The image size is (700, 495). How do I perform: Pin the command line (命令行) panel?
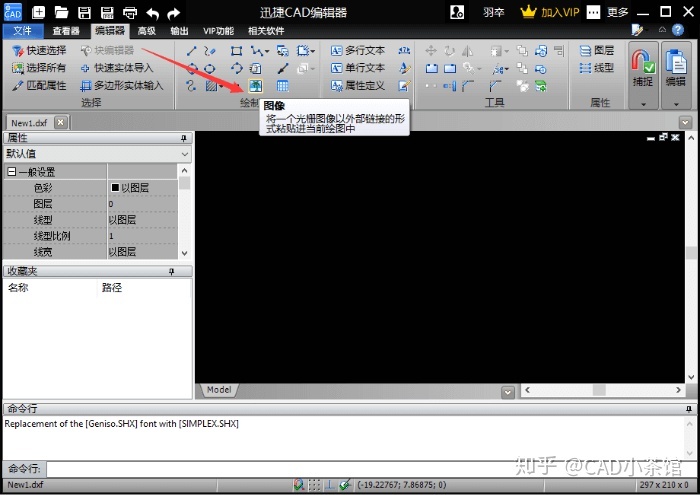(x=689, y=409)
